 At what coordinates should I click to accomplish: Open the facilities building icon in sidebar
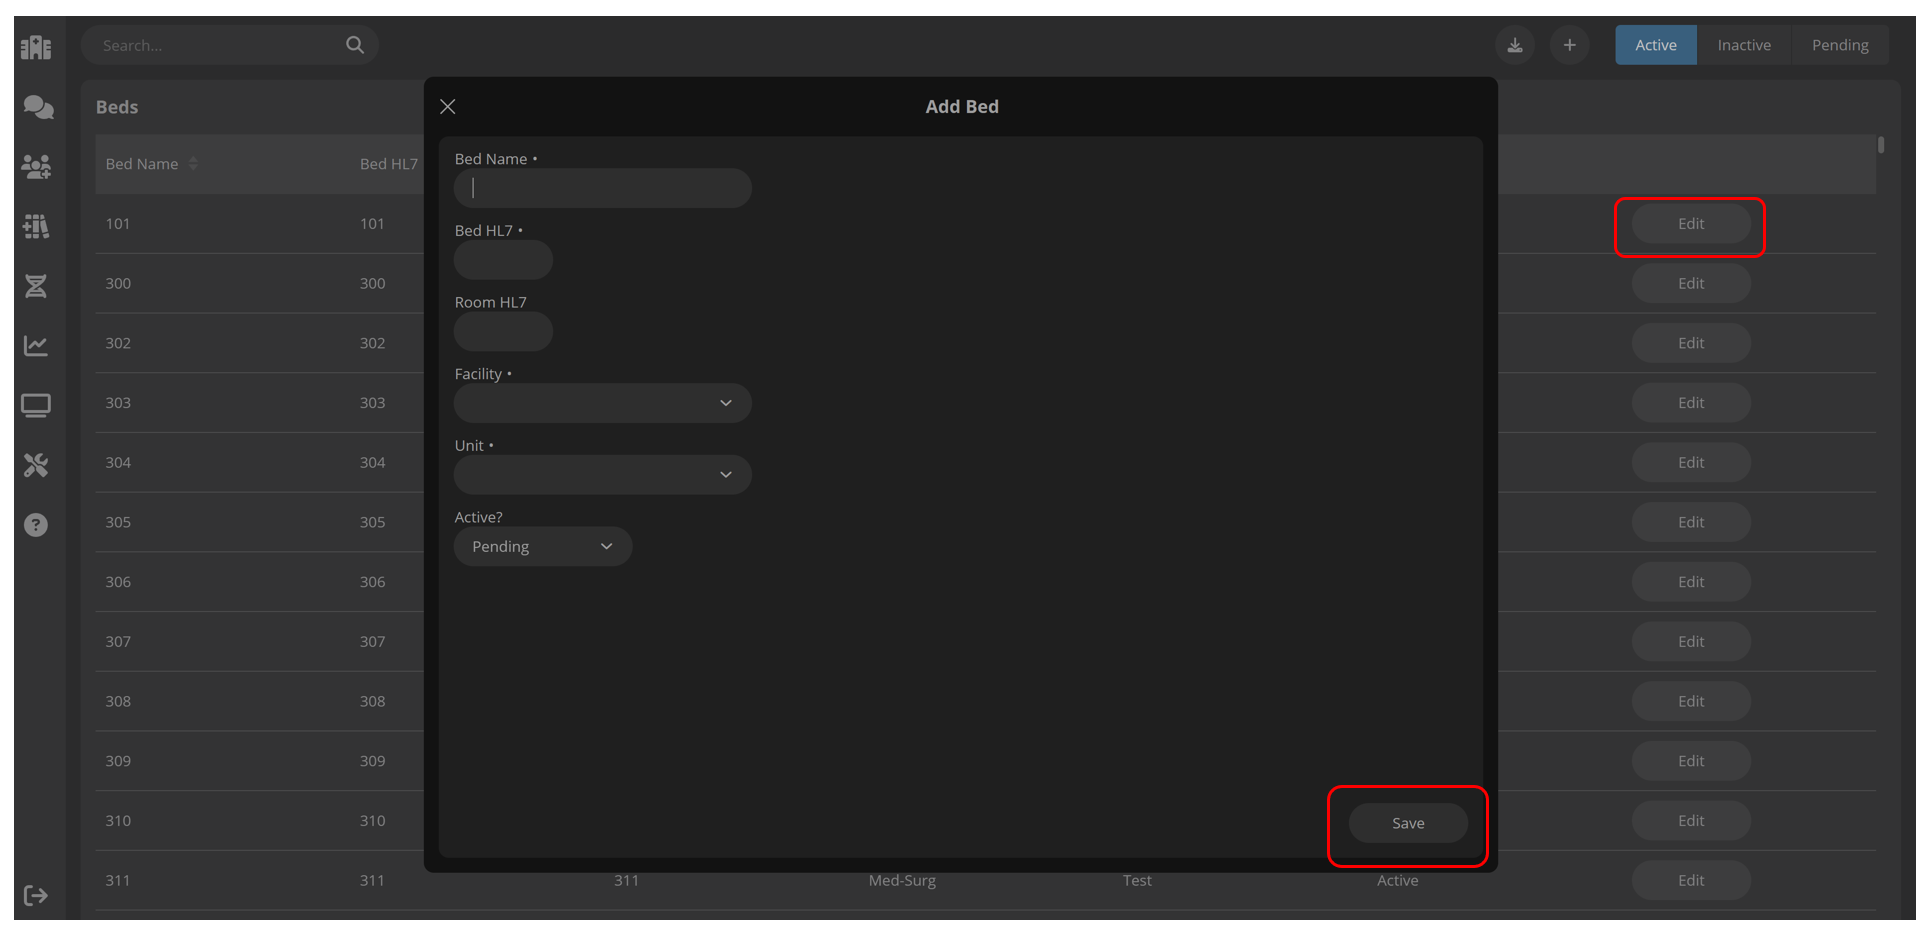click(36, 47)
